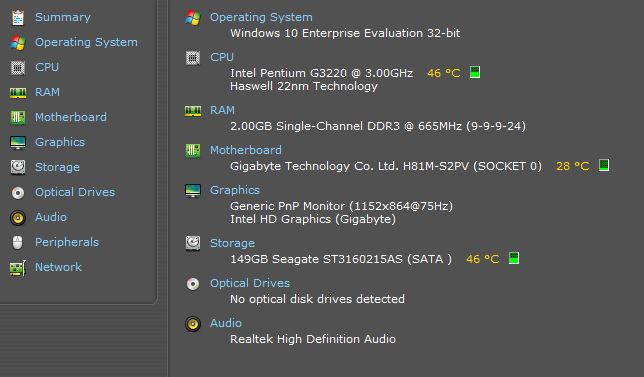Click the CPU chip icon in sidebar
Viewport: 644px width, 377px height.
coord(18,67)
